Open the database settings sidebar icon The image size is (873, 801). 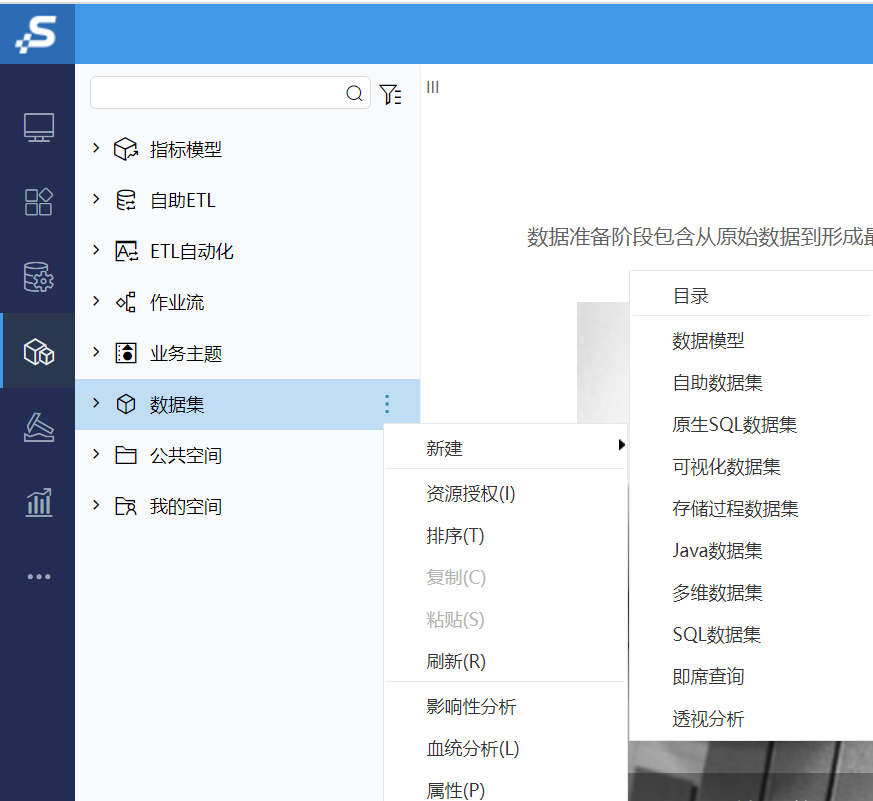38,277
